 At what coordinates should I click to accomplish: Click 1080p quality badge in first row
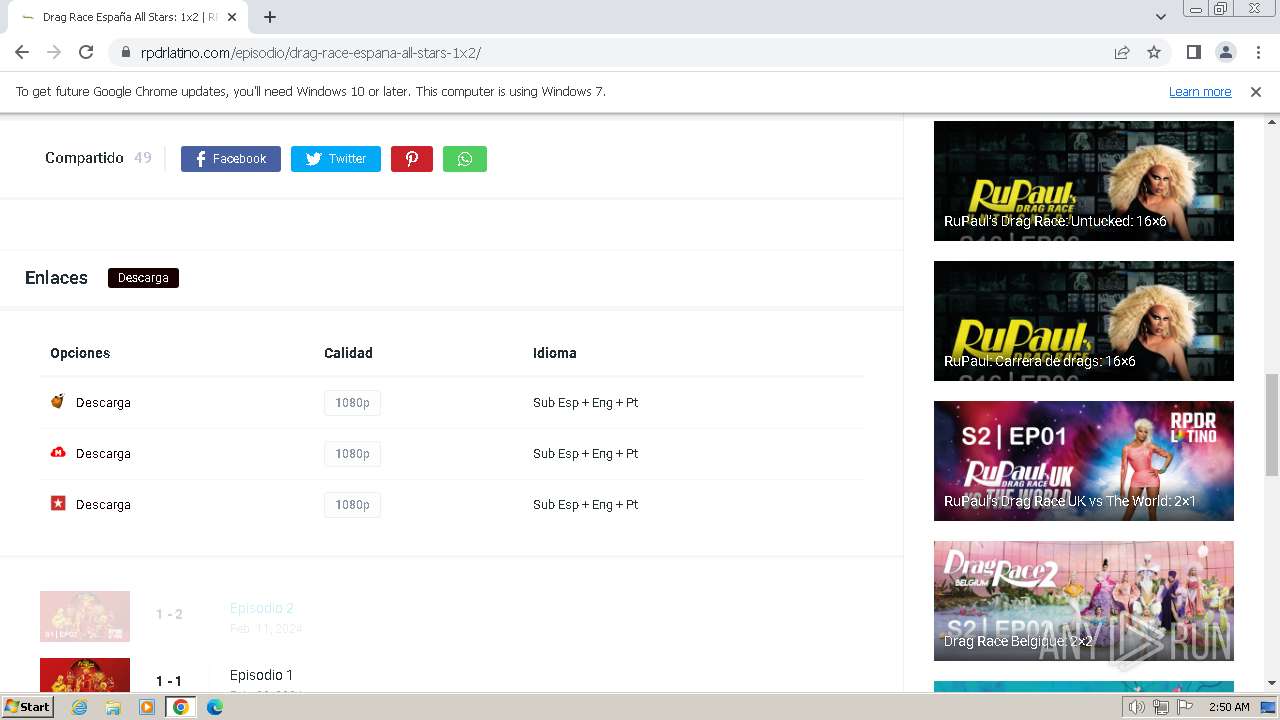tap(352, 403)
